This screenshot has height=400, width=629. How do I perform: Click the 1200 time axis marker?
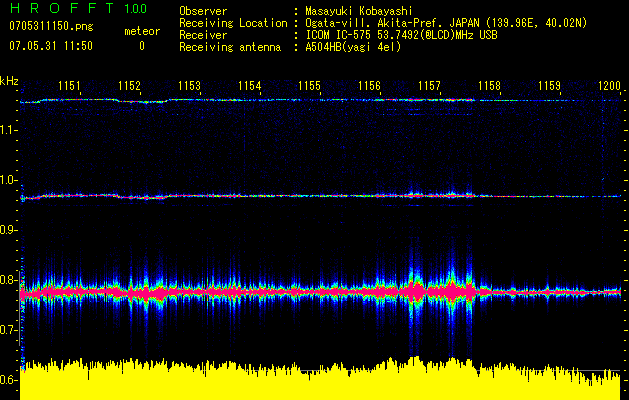(x=609, y=86)
